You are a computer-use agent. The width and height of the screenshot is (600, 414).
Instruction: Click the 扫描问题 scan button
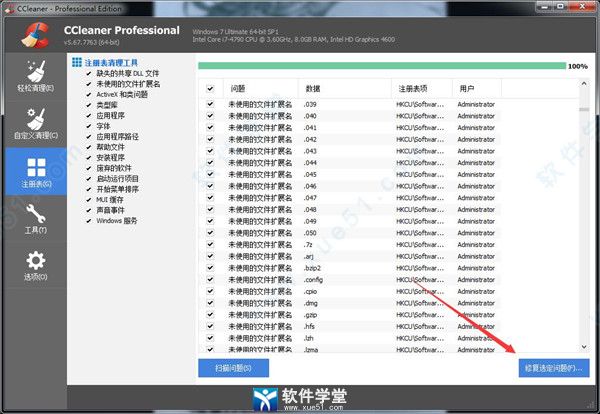click(x=233, y=368)
